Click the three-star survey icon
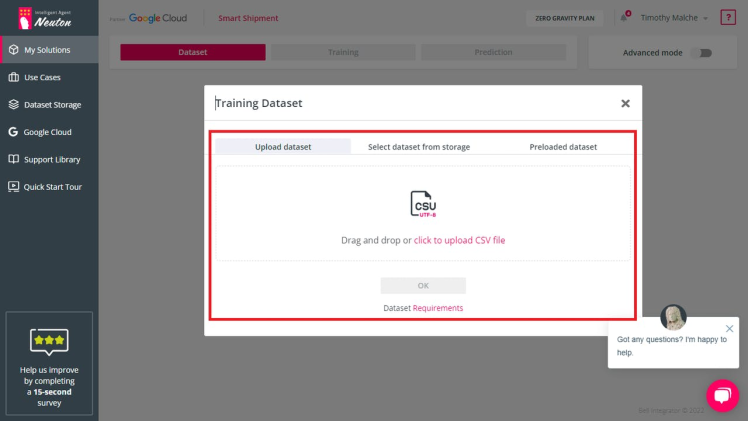This screenshot has height=421, width=748. (49, 341)
